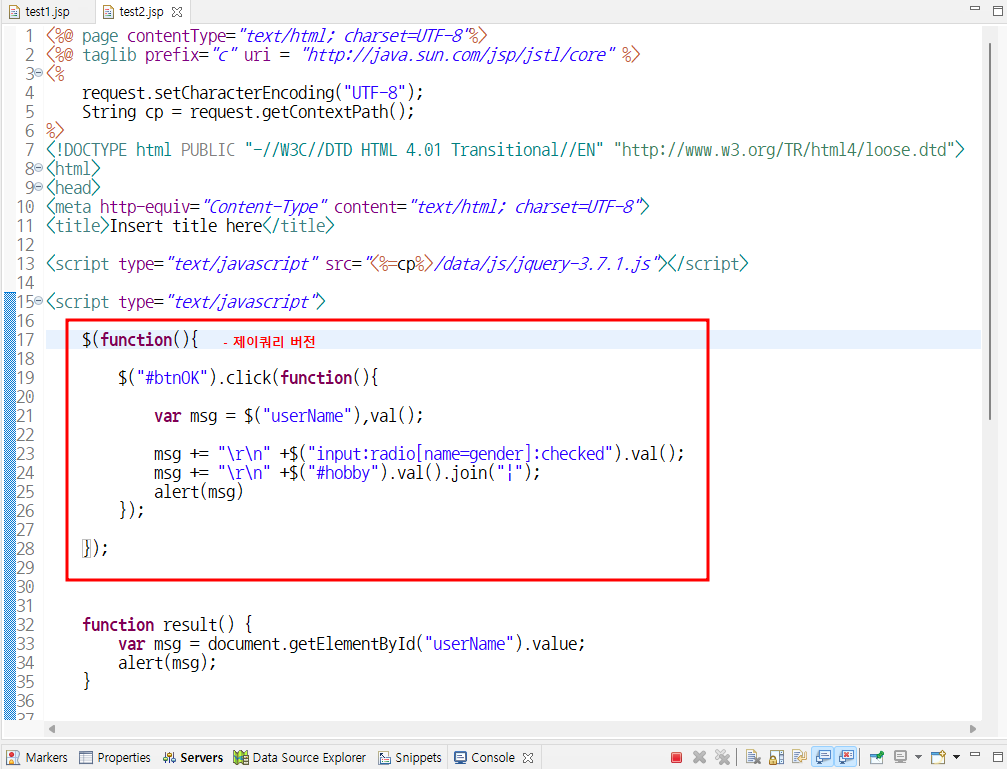1007x769 pixels.
Task: Open the Markers tab
Action: [37, 757]
